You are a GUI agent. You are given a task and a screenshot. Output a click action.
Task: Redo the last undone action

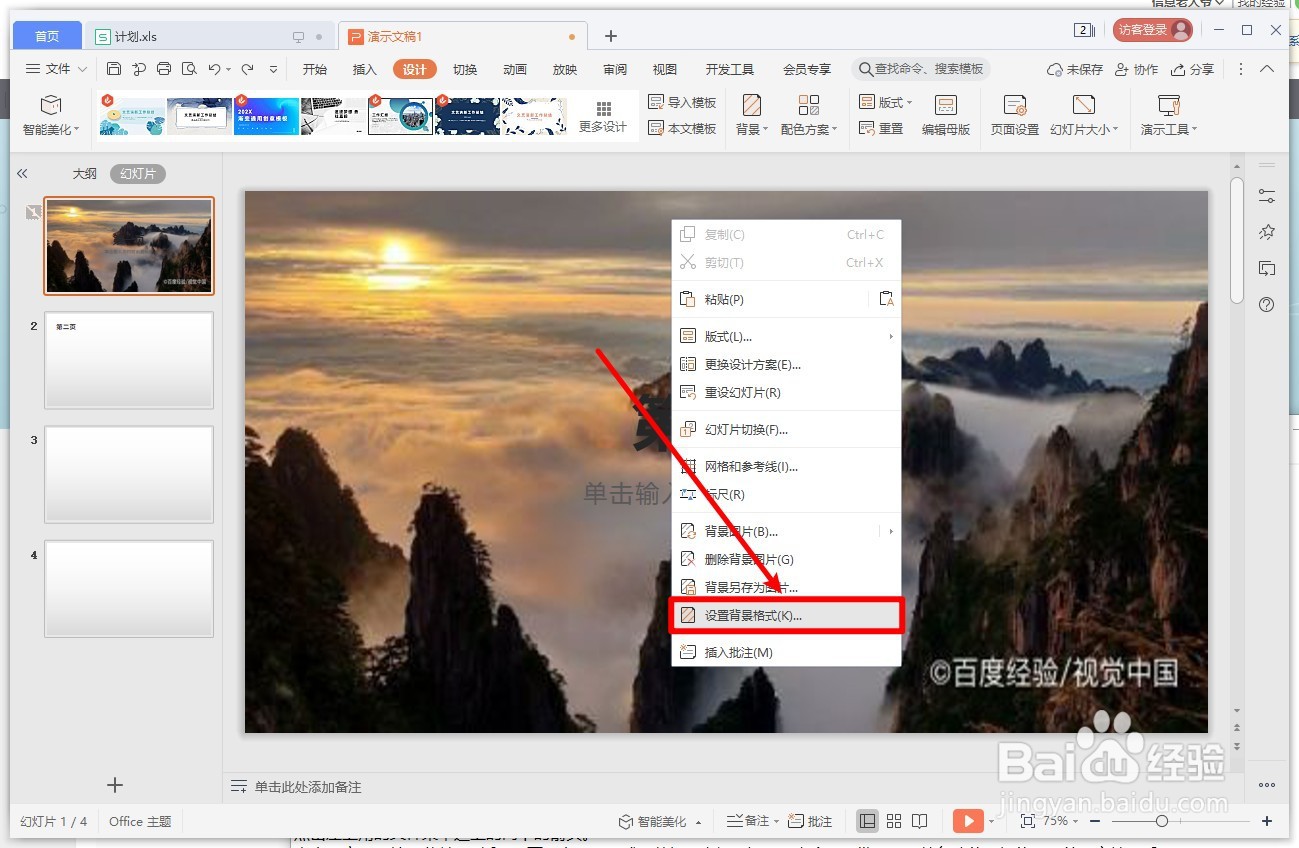247,69
